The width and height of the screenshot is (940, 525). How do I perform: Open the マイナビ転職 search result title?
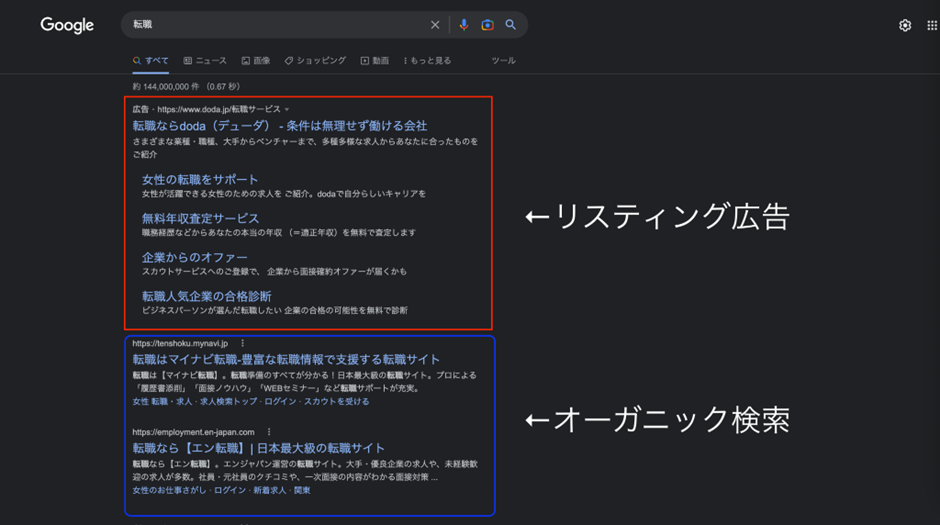[286, 360]
